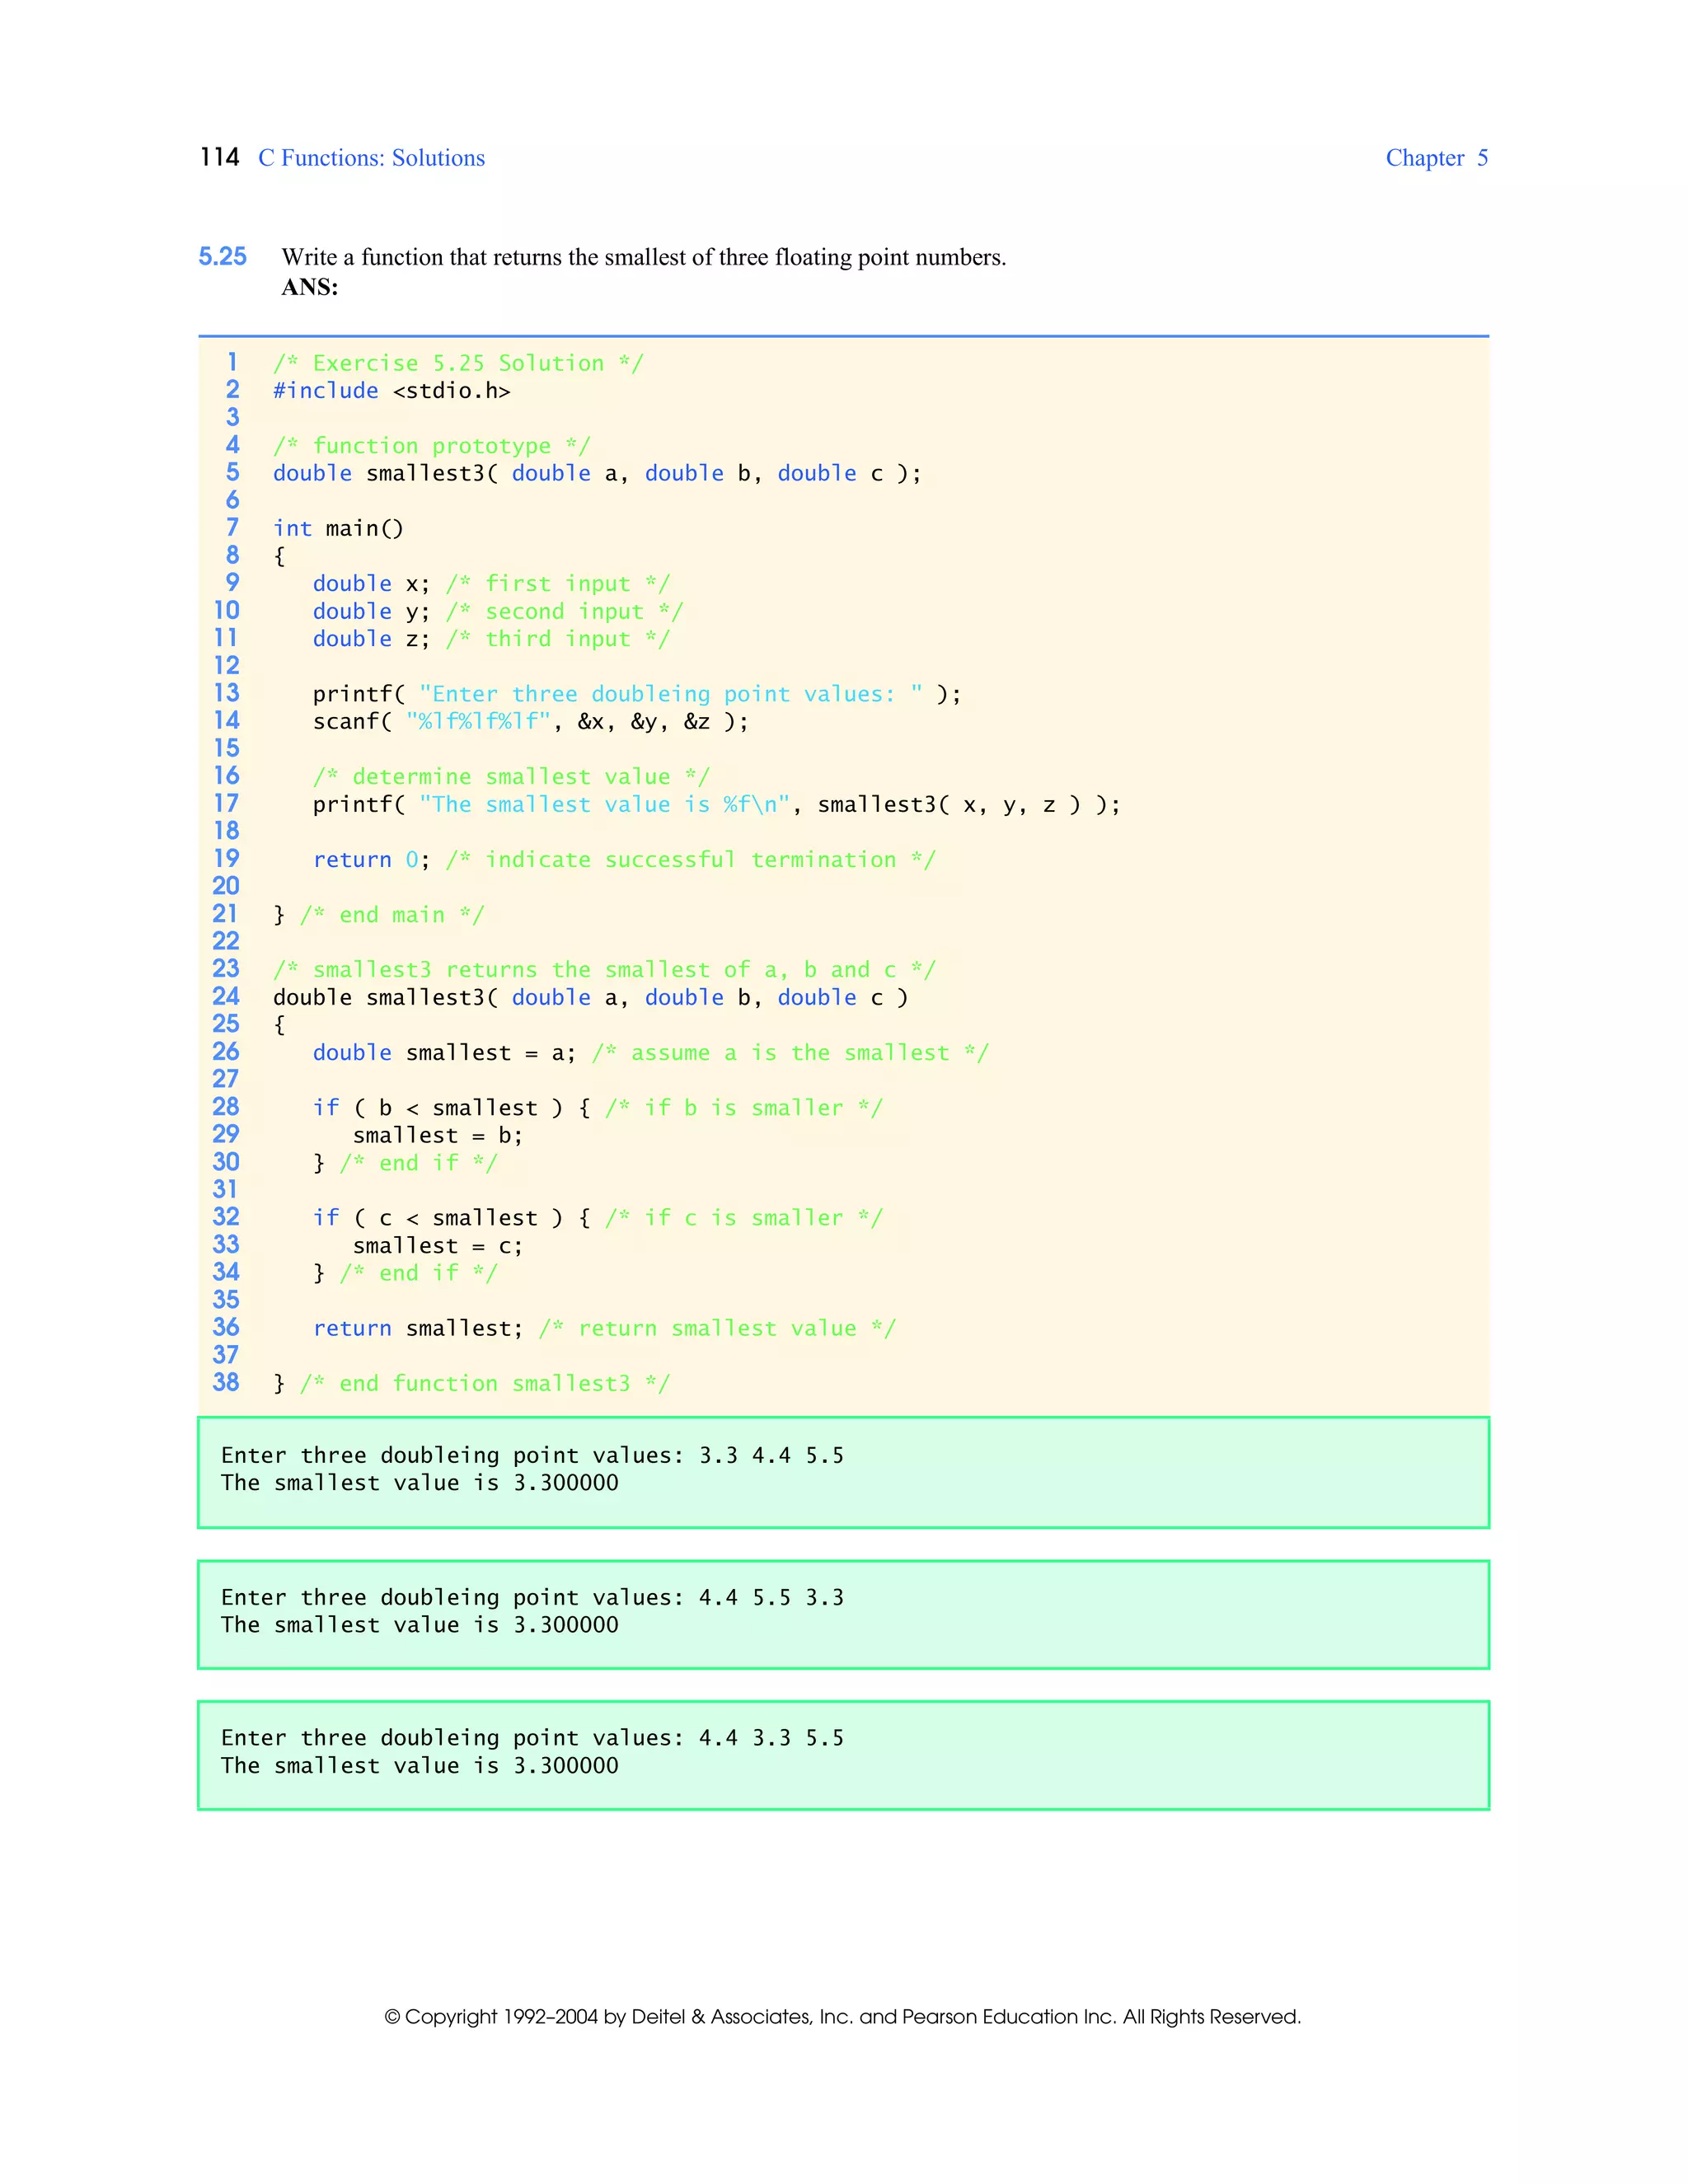Click the comment 'smallest3 returns the smallest of a, b and c'
1688x2184 pixels.
[604, 970]
